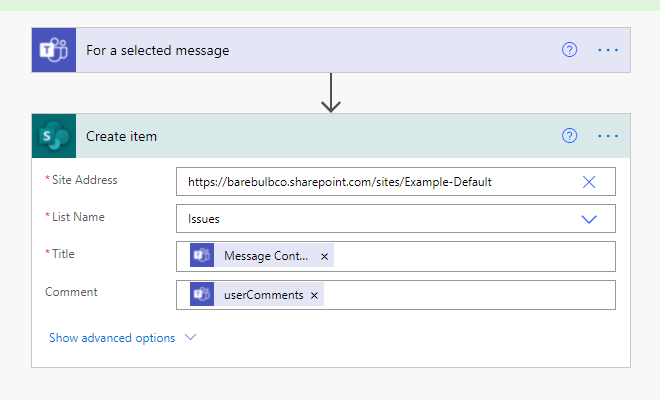Remove the userComments token from Comment
Screen dimensions: 660x400
[314, 295]
